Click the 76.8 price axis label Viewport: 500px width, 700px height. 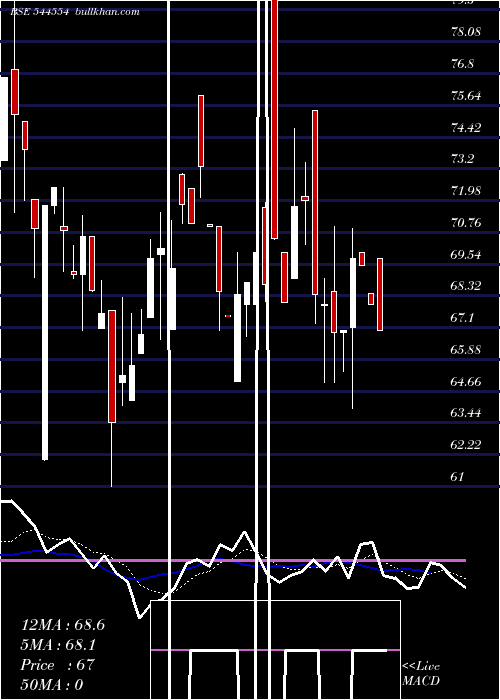click(462, 64)
